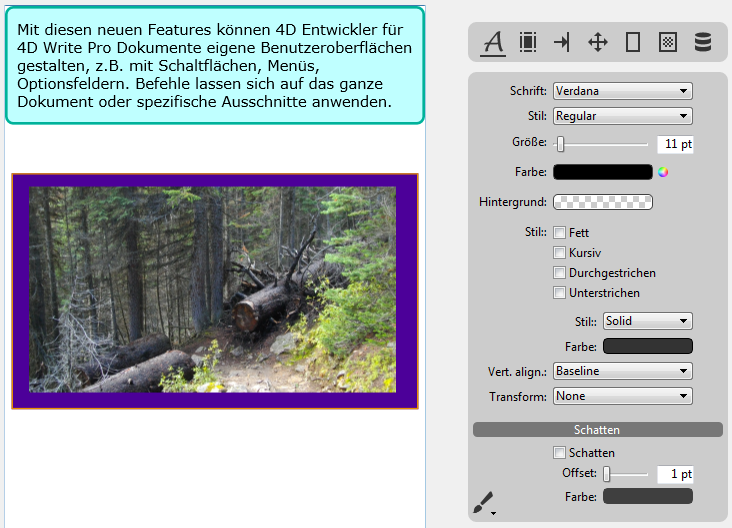Open the Schrift dropdown showing Verdana
The height and width of the screenshot is (528, 732).
tap(622, 91)
